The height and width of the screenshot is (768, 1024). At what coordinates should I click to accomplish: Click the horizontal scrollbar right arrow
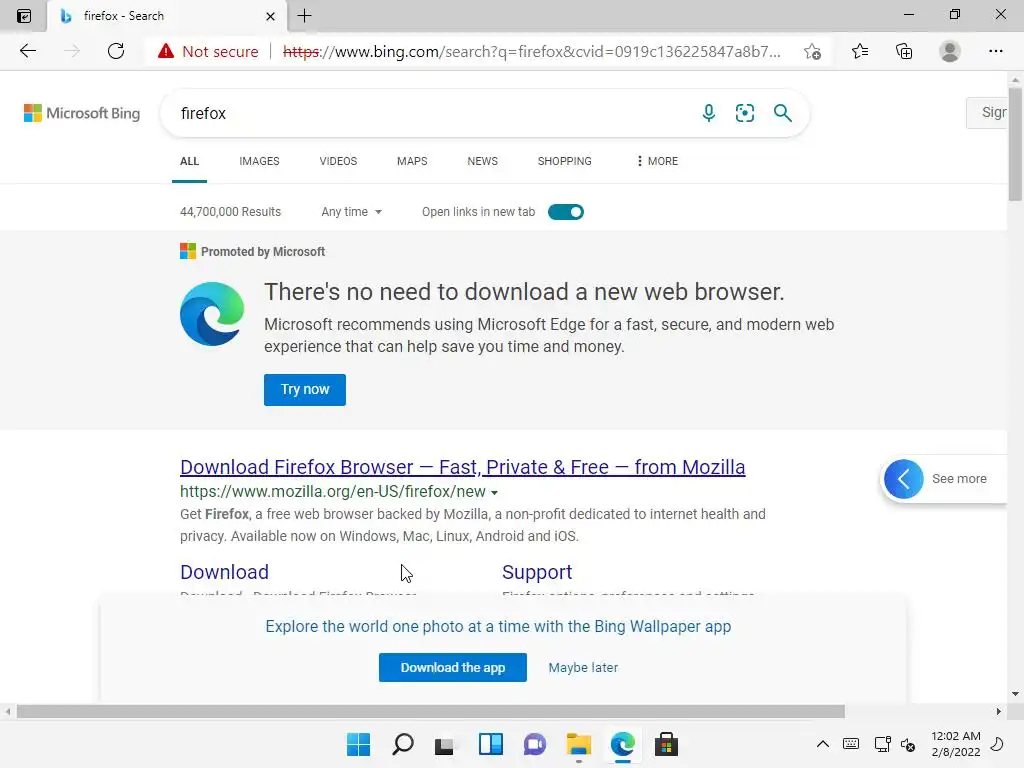[x=998, y=711]
